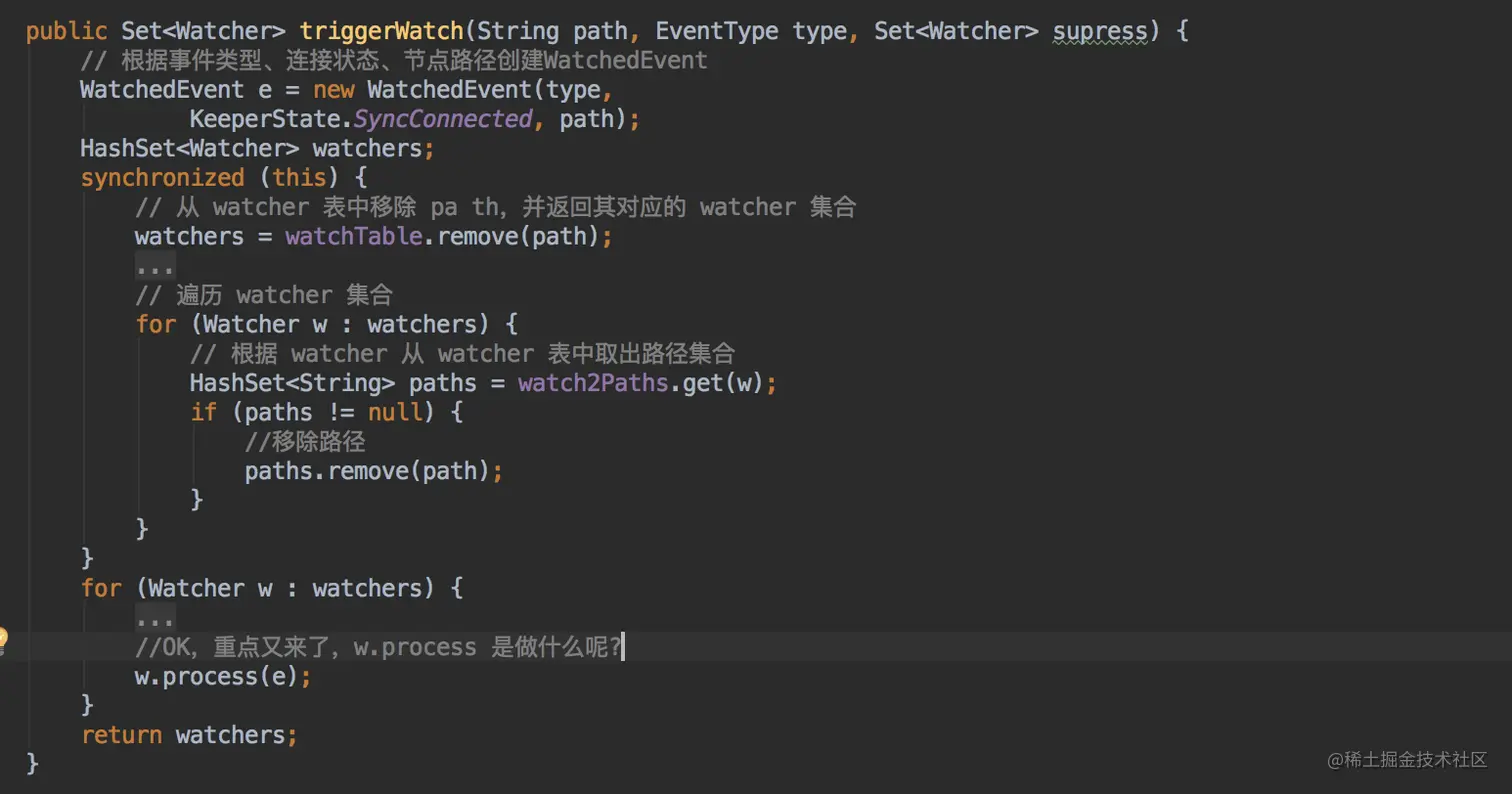
Task: Click the watermark text in the bottom right
Action: coord(1408,760)
